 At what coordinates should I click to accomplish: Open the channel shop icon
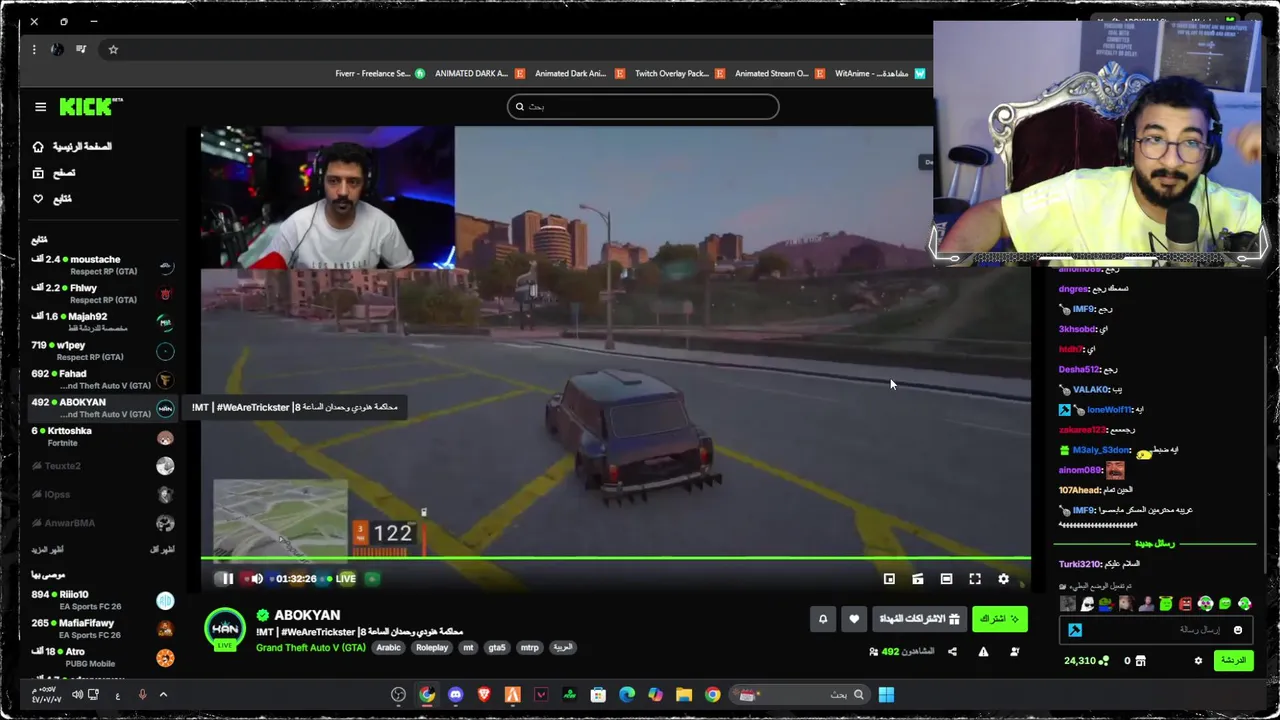(1140, 661)
